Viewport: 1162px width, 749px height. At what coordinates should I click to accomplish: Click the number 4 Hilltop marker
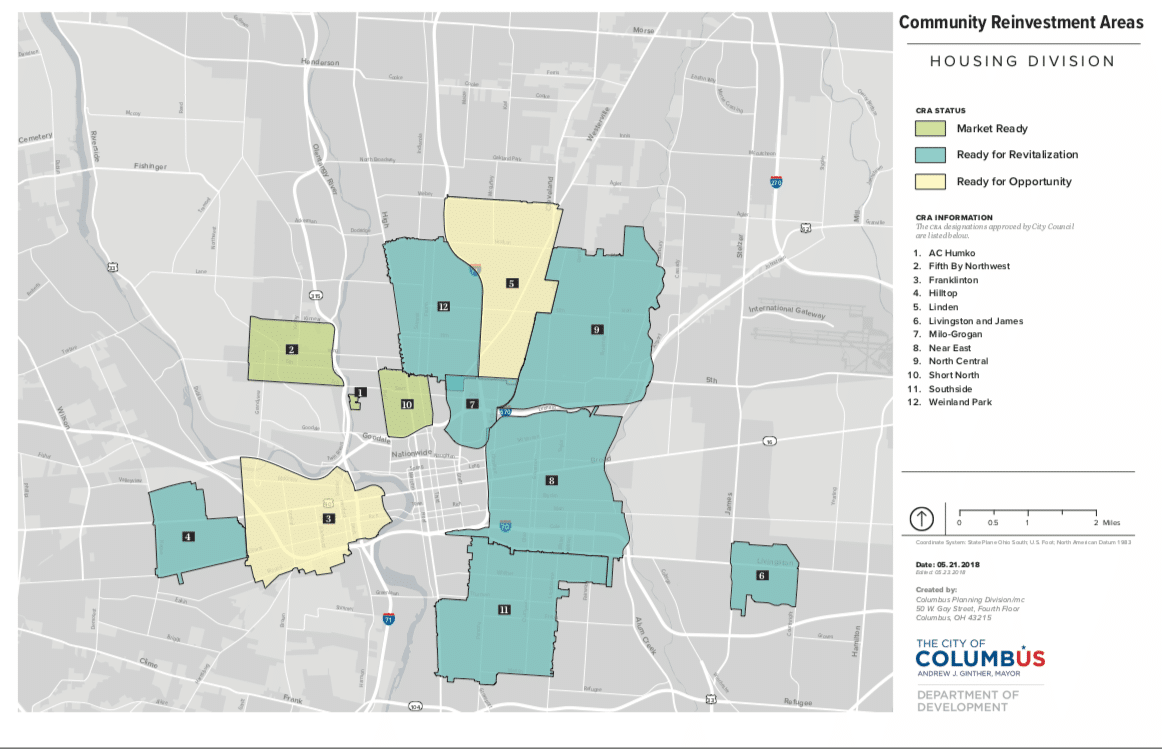[x=188, y=536]
